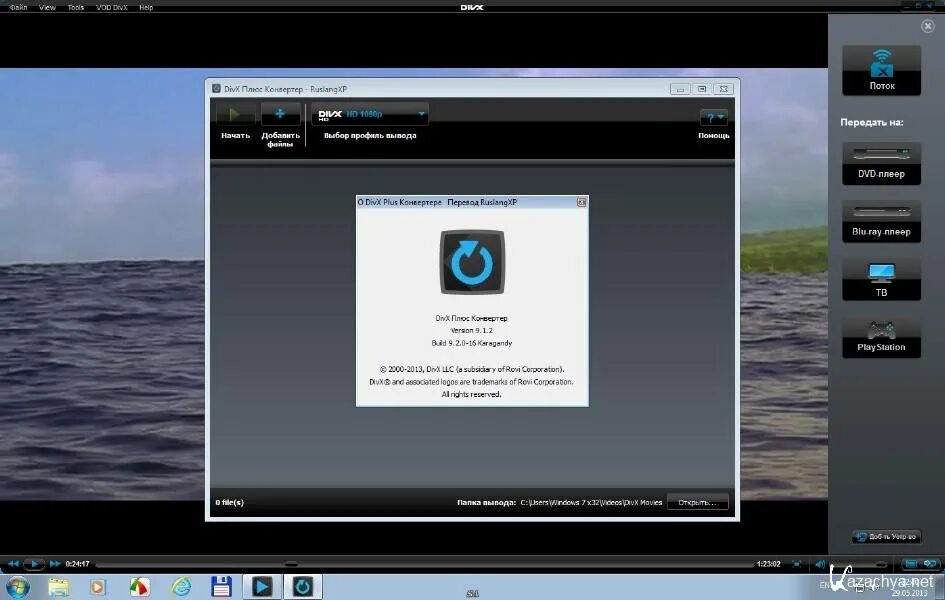Minimize the DivX Плюс Конвертер window
Image resolution: width=945 pixels, height=600 pixels.
(x=680, y=89)
